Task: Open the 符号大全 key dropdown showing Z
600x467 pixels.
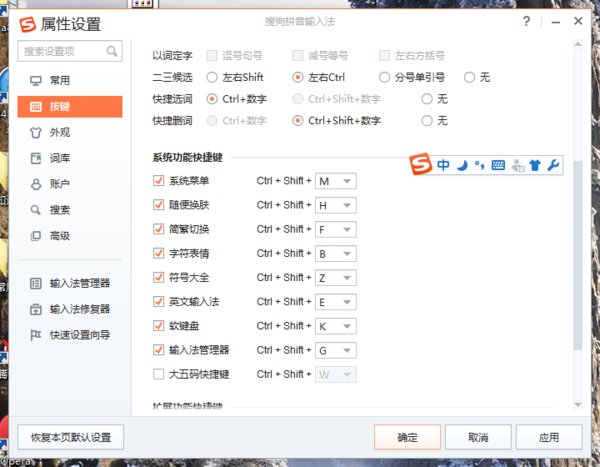Action: 336,278
